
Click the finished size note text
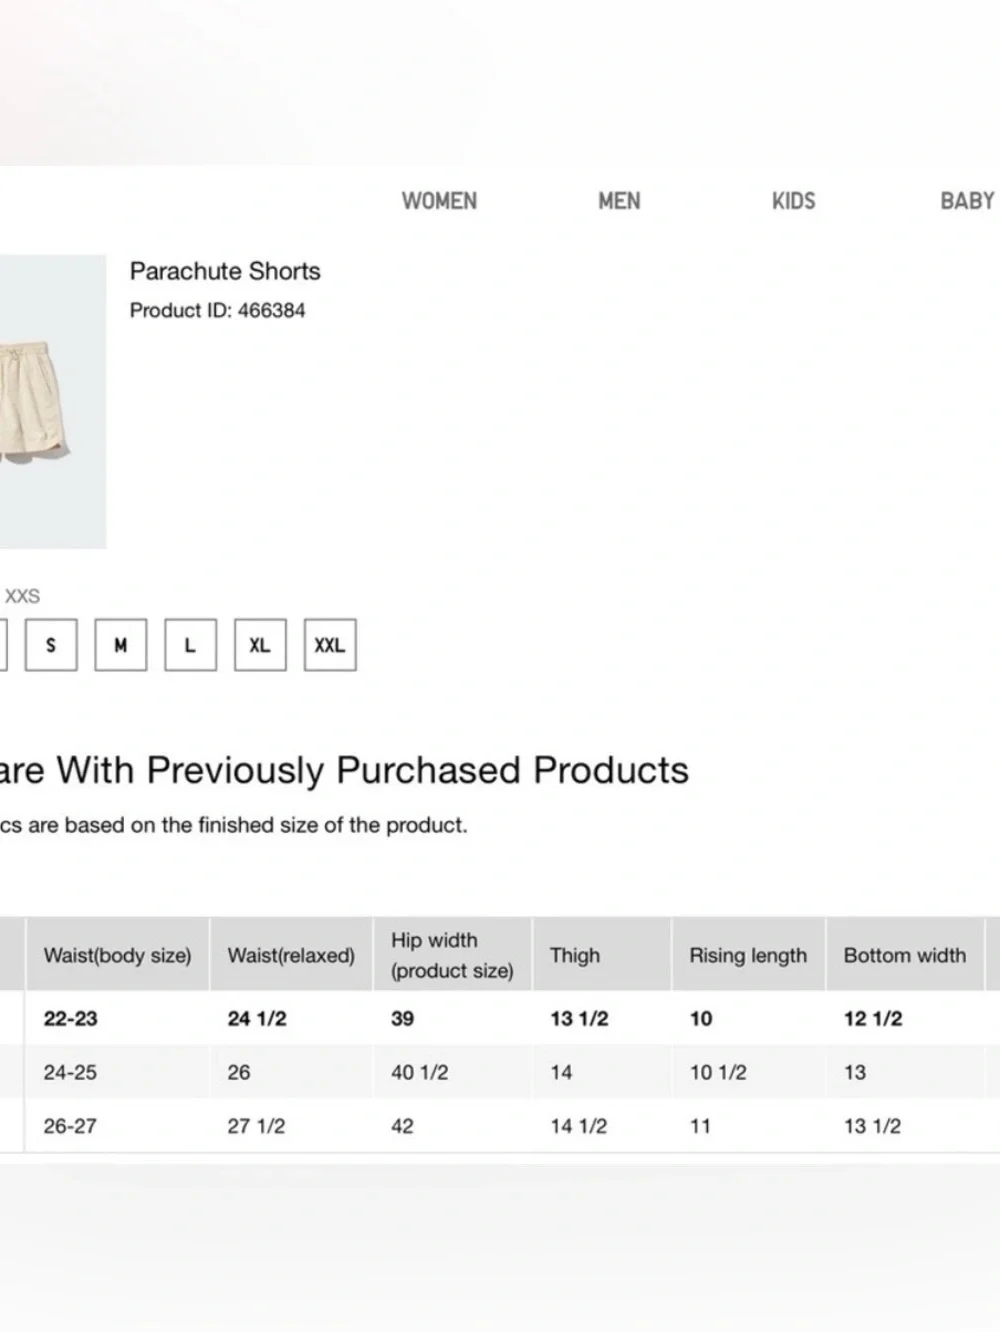234,826
